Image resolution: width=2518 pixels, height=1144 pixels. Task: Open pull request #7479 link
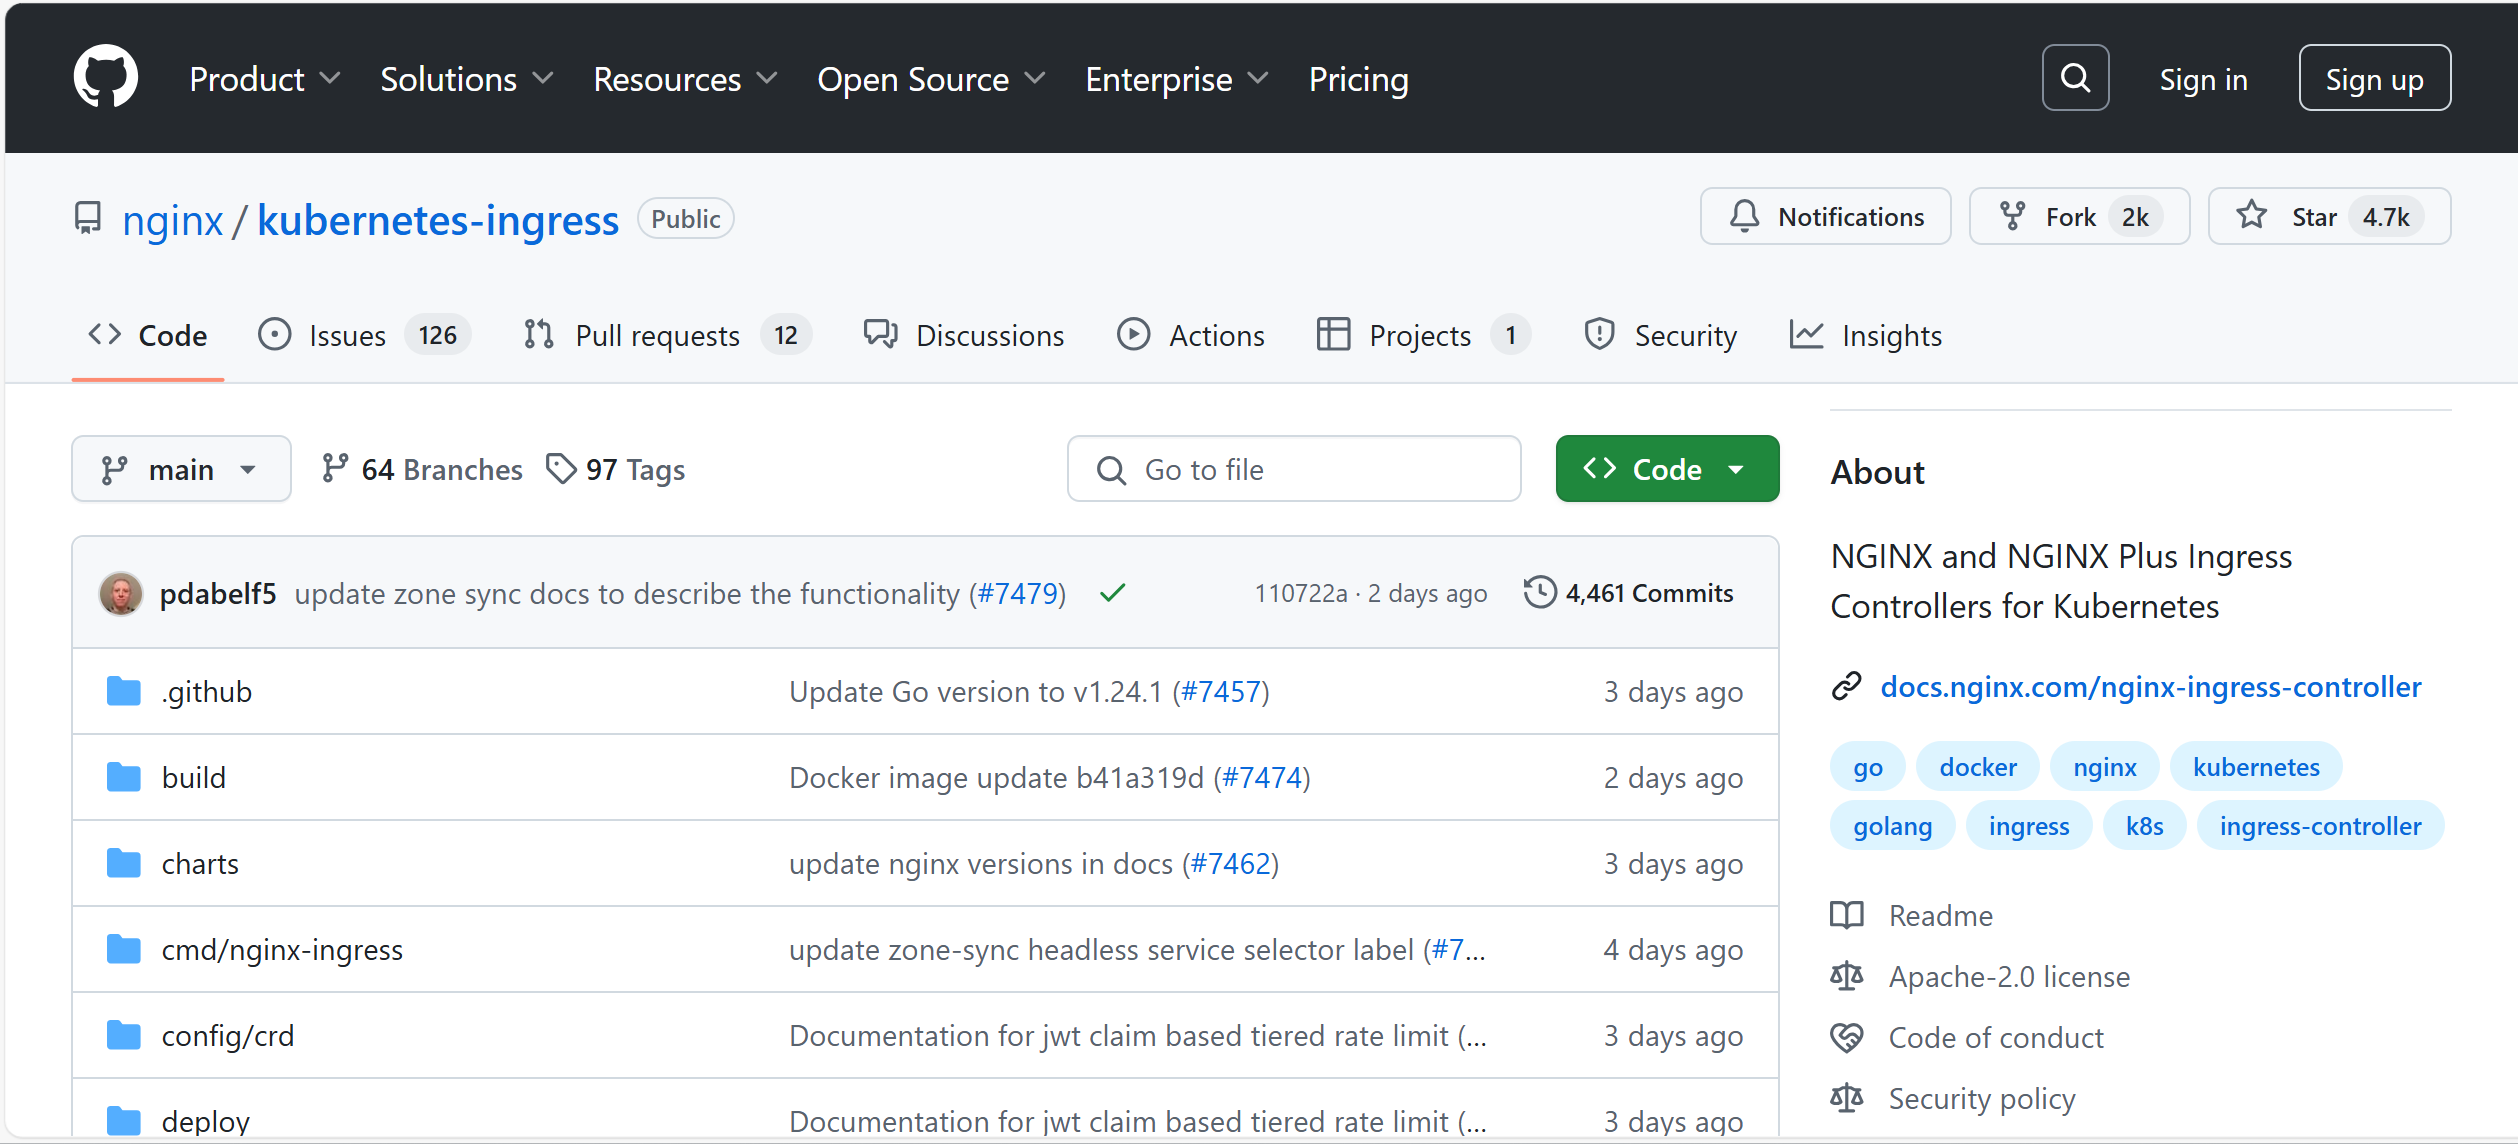coord(1017,593)
